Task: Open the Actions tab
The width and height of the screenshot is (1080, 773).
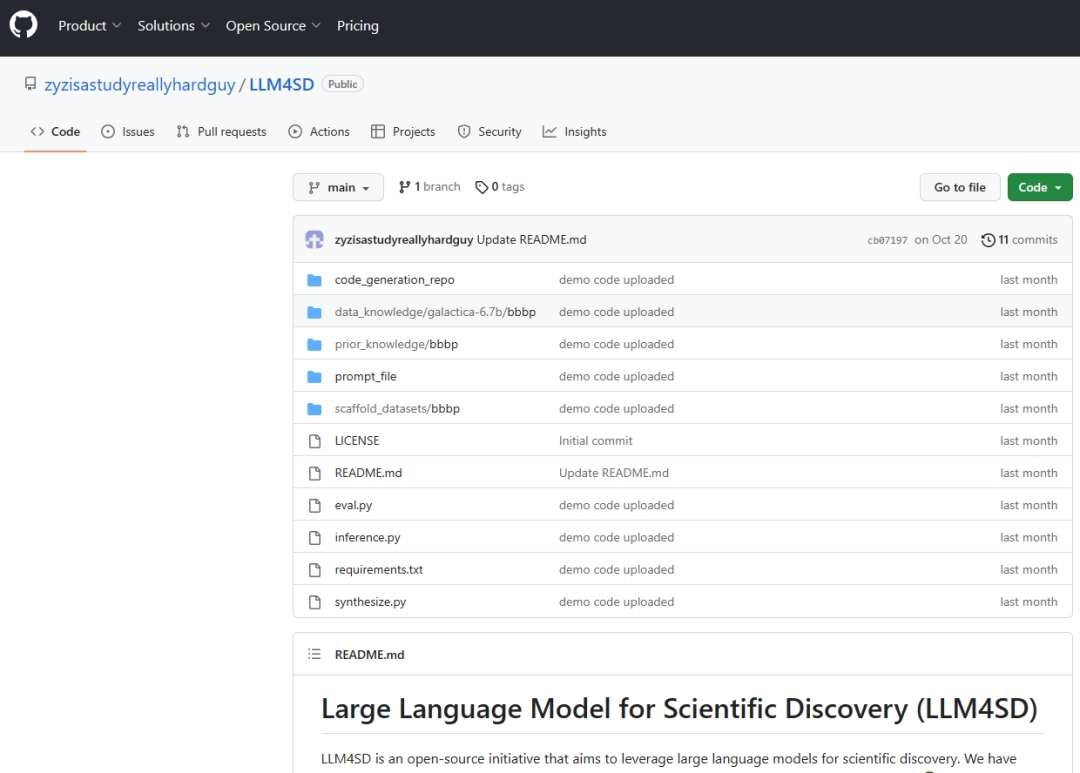Action: 319,132
